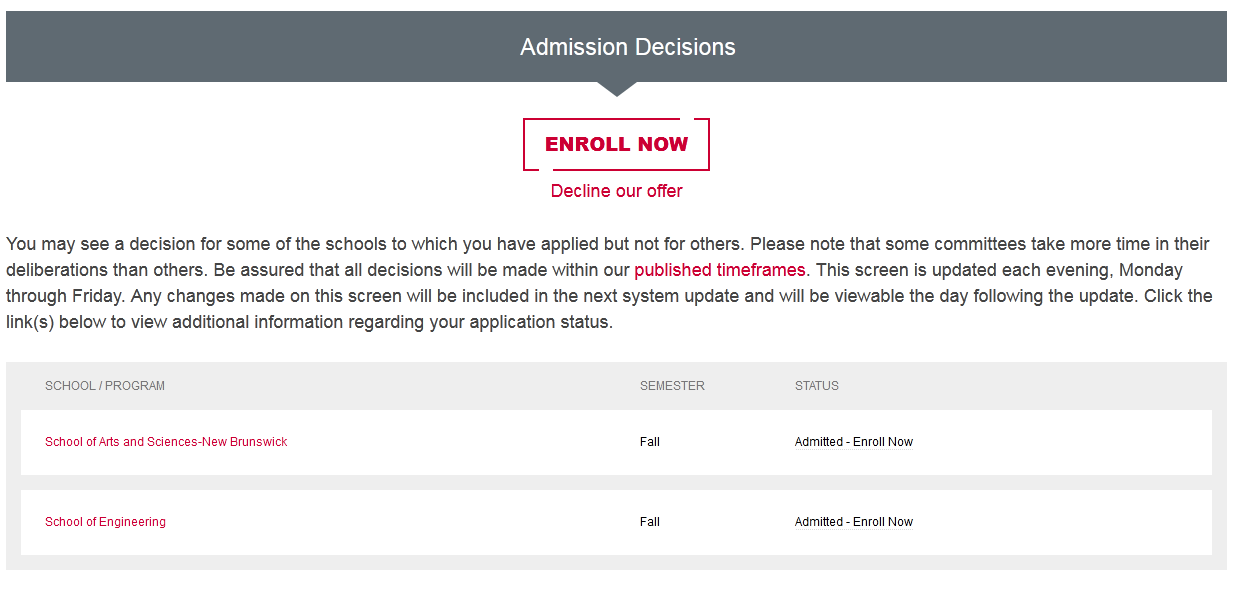Screen dimensions: 1249x601
Task: Open School of Arts and Sciences-New Brunswick link
Action: pos(166,442)
